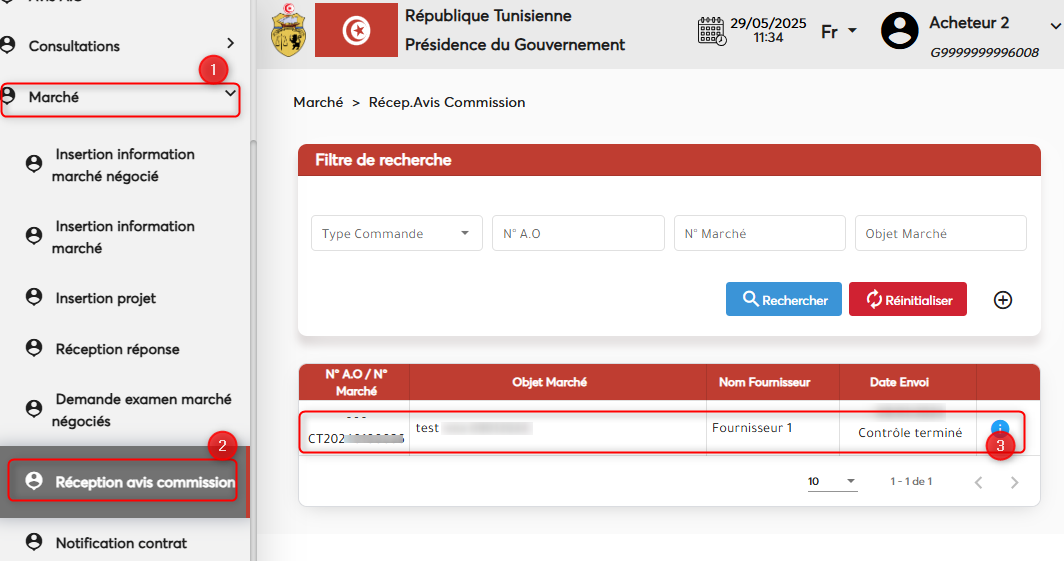Open the Type Commande dropdown
This screenshot has width=1064, height=561.
(396, 233)
